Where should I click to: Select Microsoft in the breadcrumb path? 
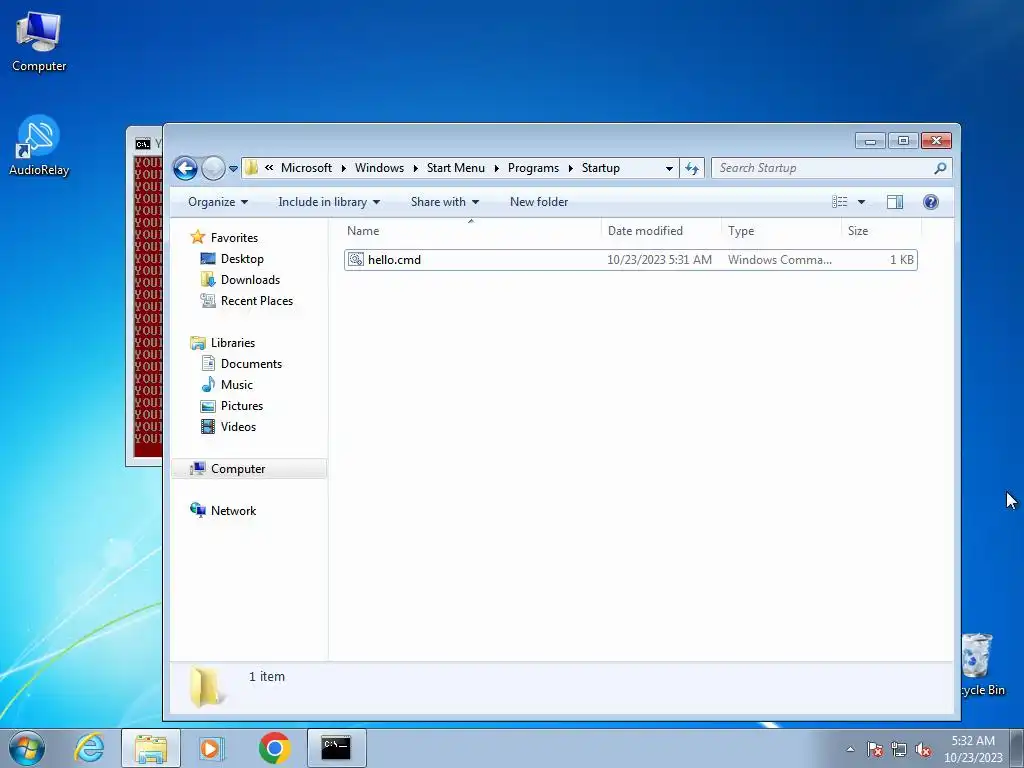pos(306,168)
